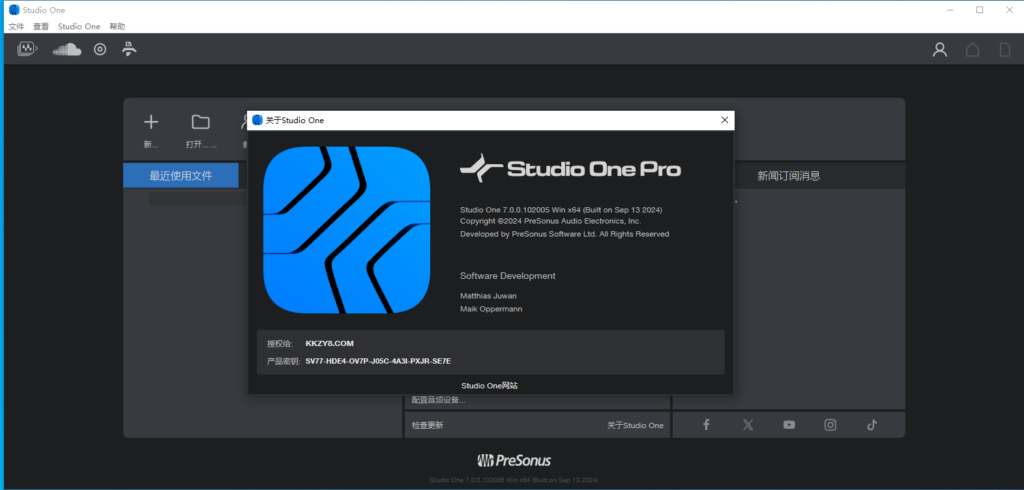1024x490 pixels.
Task: Close the 关于Studio One dialog
Action: 724,120
